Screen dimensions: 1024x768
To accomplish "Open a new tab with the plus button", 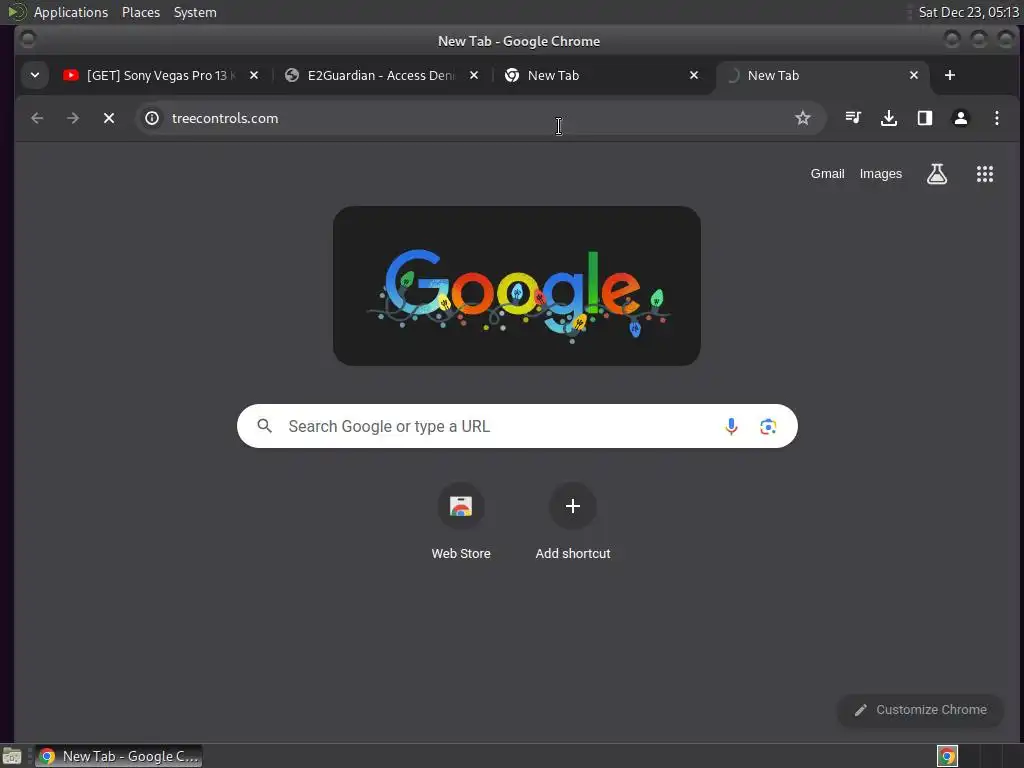I will pyautogui.click(x=950, y=75).
